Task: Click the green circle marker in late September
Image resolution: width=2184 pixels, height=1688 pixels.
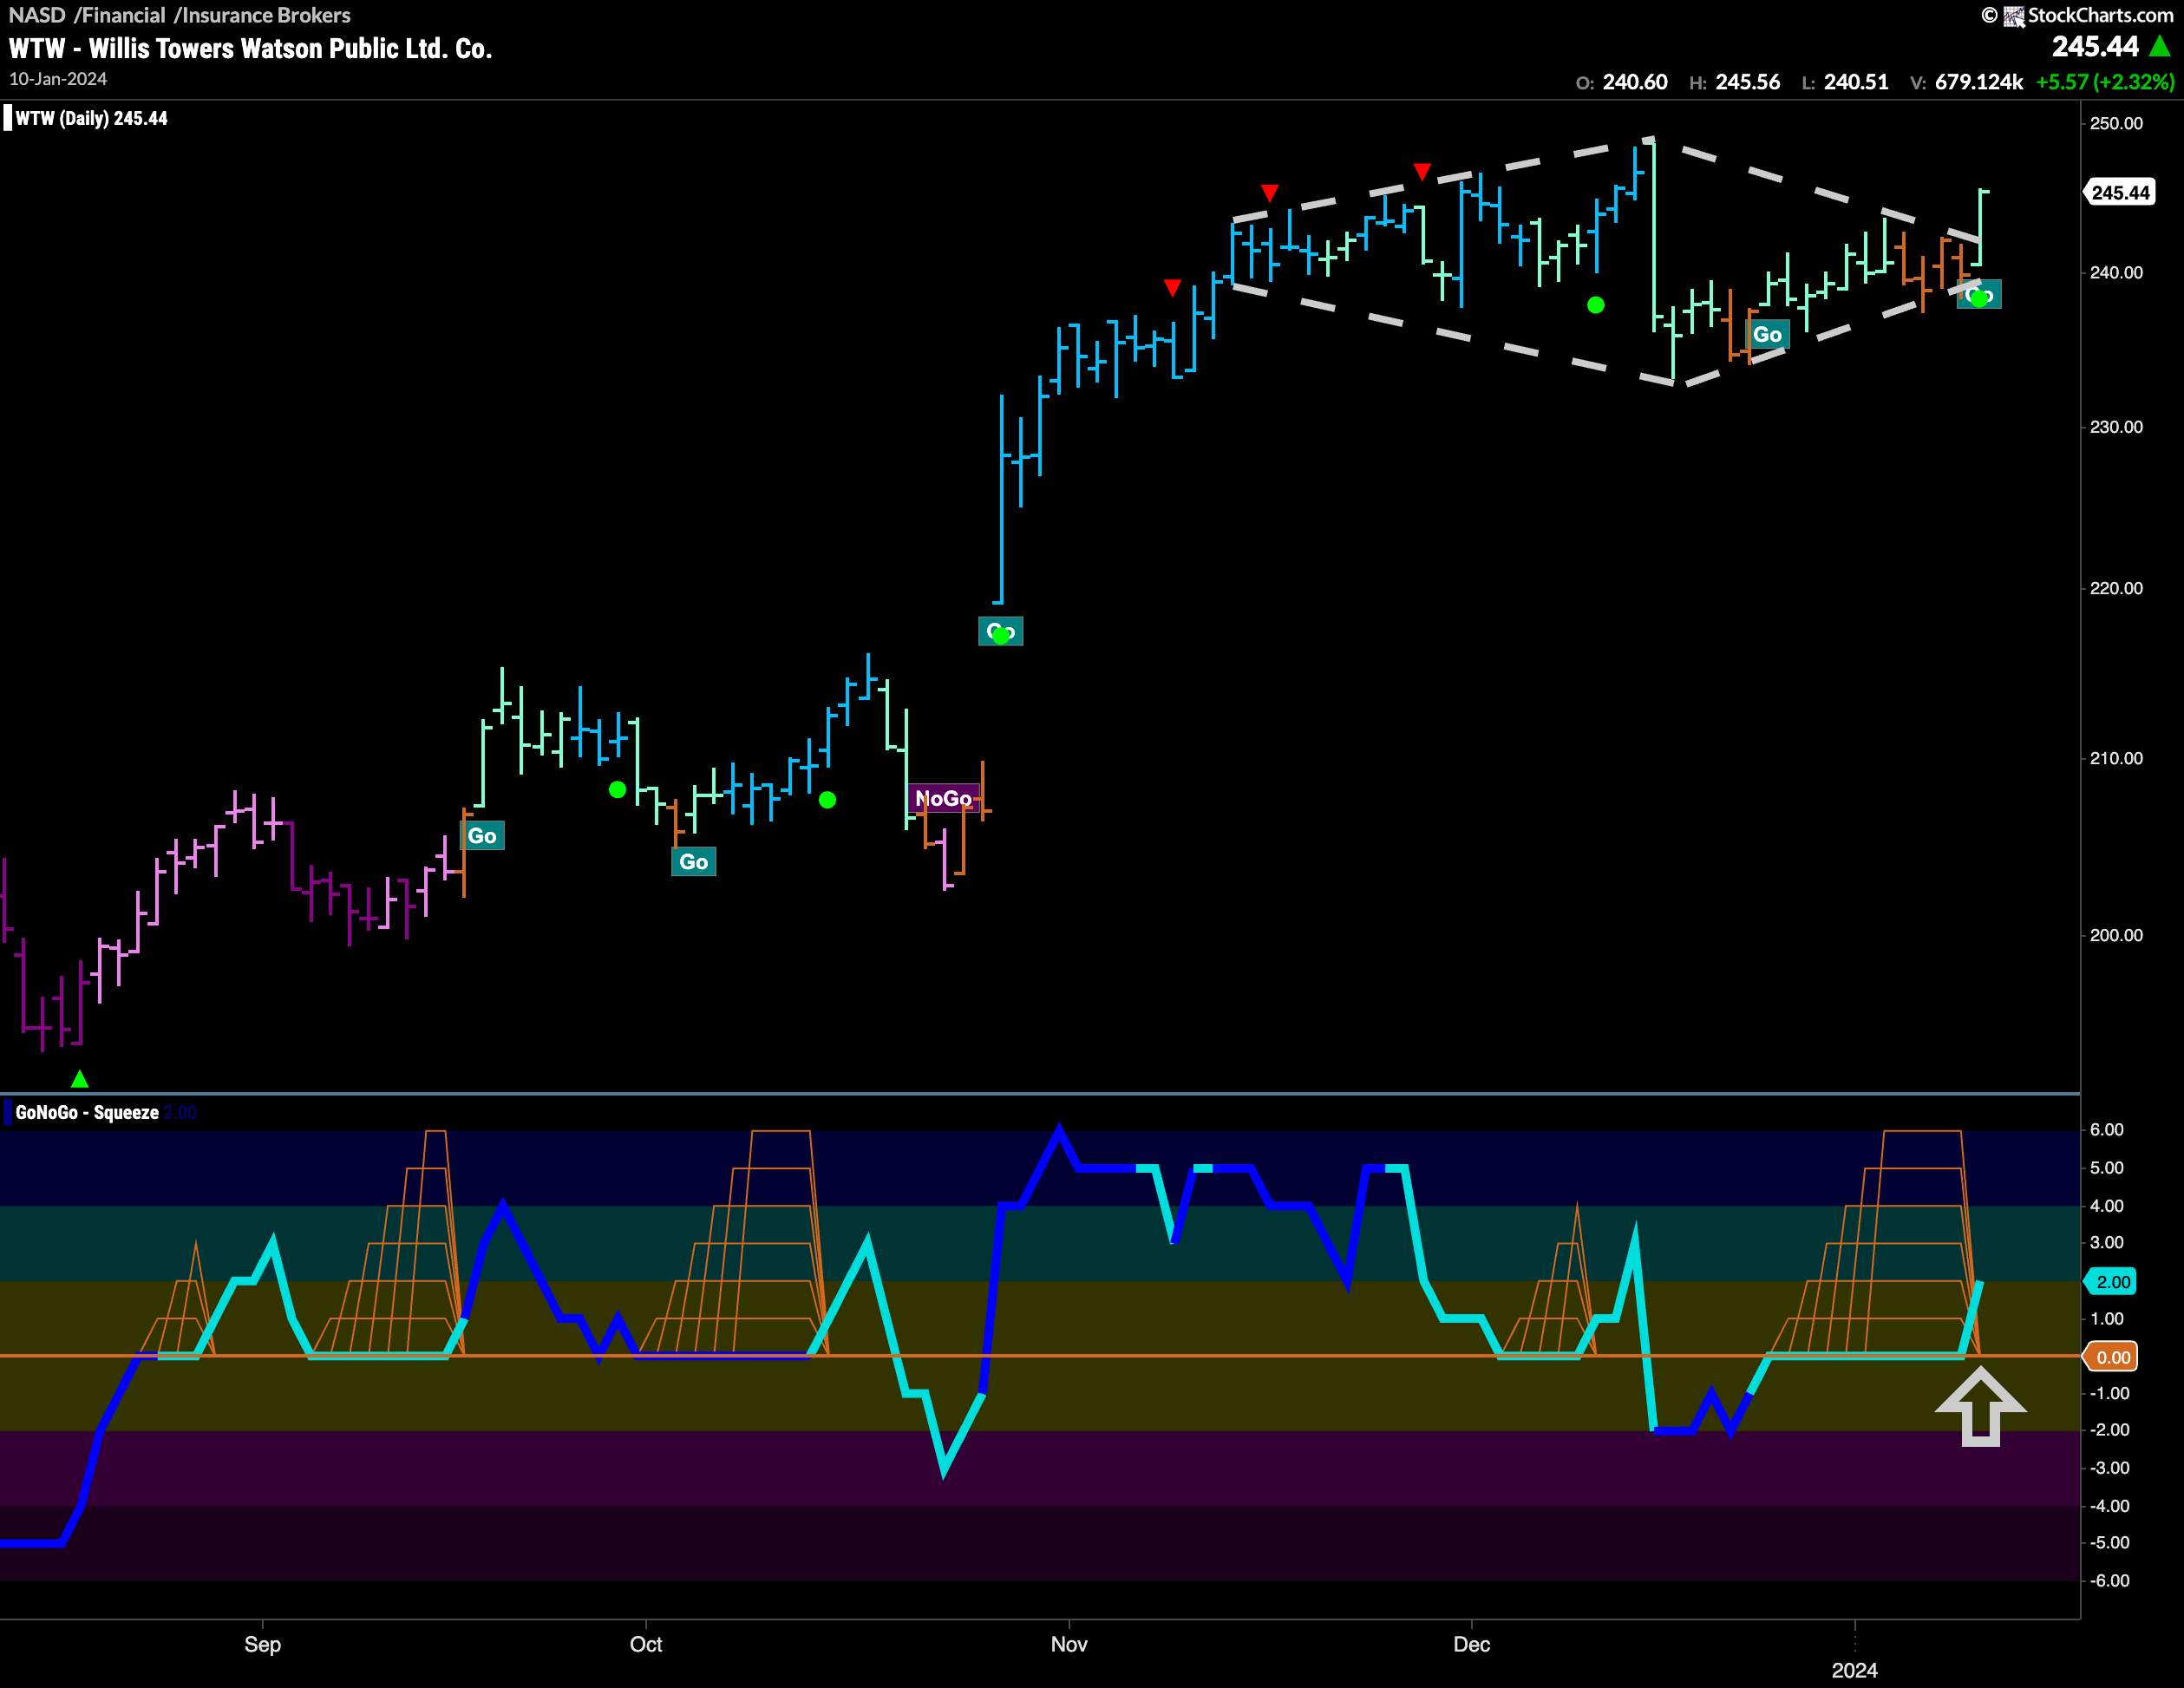Action: tap(618, 790)
